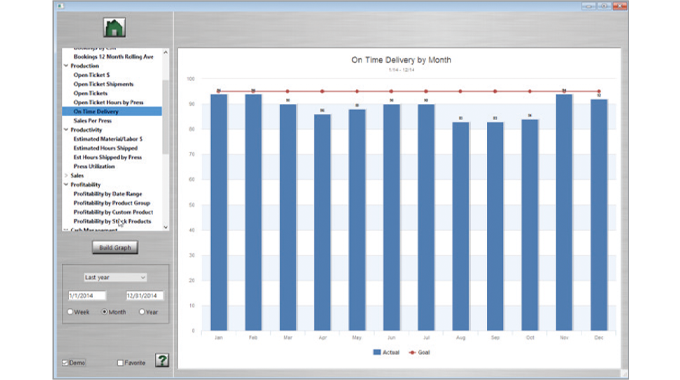Select Profitability by Date Range
Screen dimensions: 680x380
[x=108, y=194]
